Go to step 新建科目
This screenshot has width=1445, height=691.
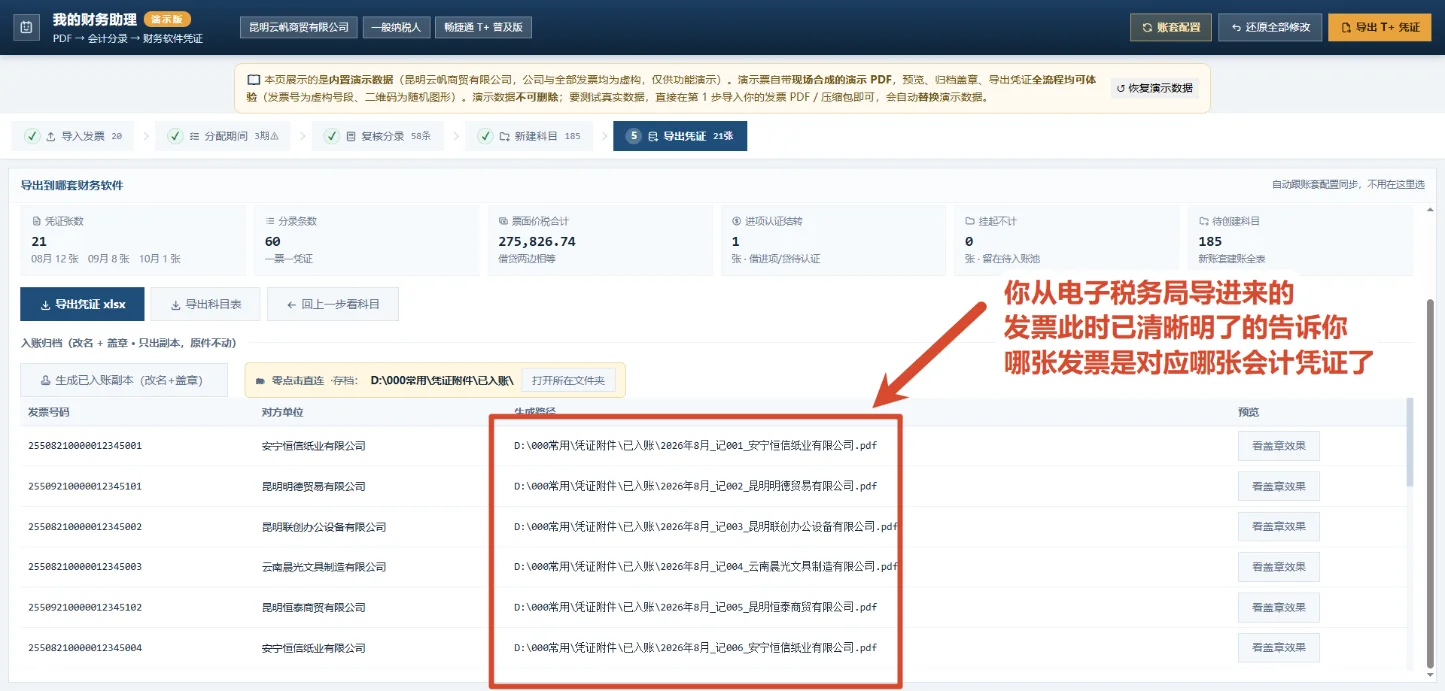coord(529,136)
